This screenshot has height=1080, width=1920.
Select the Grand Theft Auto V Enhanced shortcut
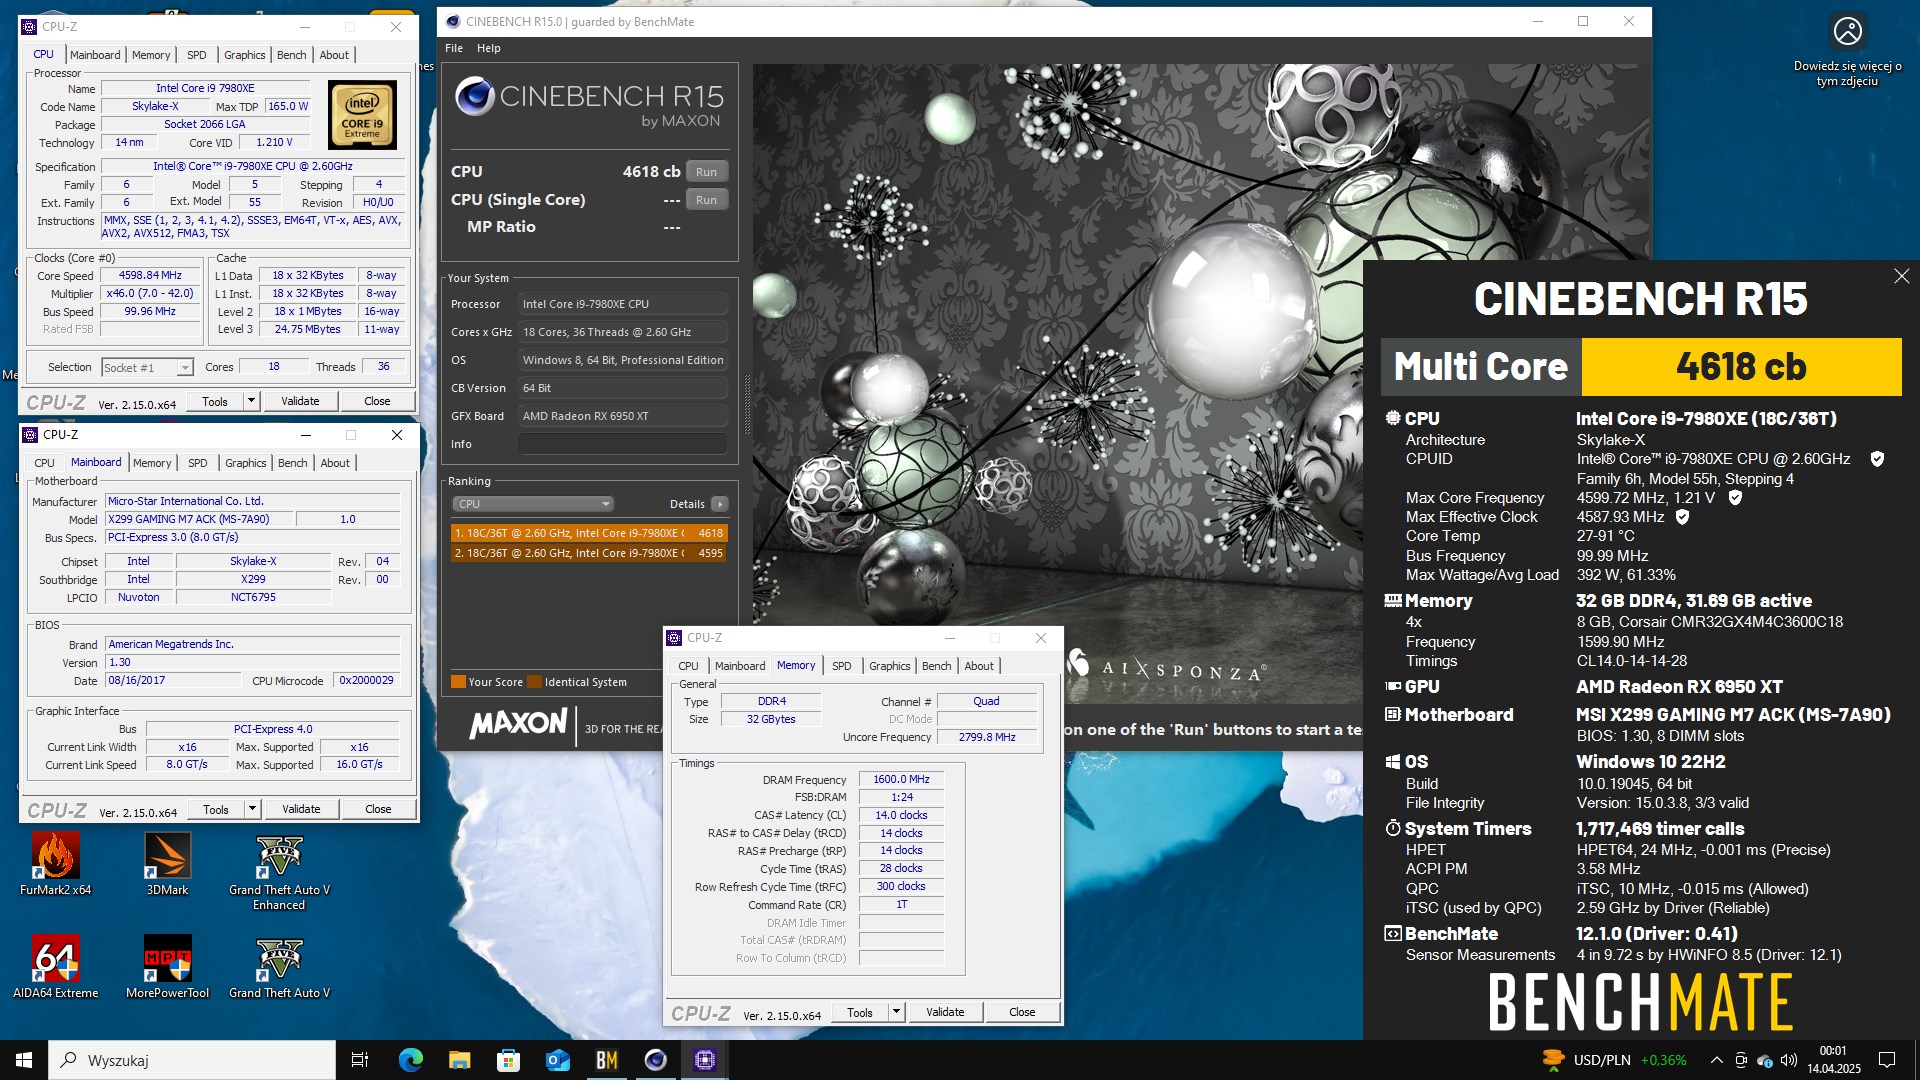pos(279,872)
